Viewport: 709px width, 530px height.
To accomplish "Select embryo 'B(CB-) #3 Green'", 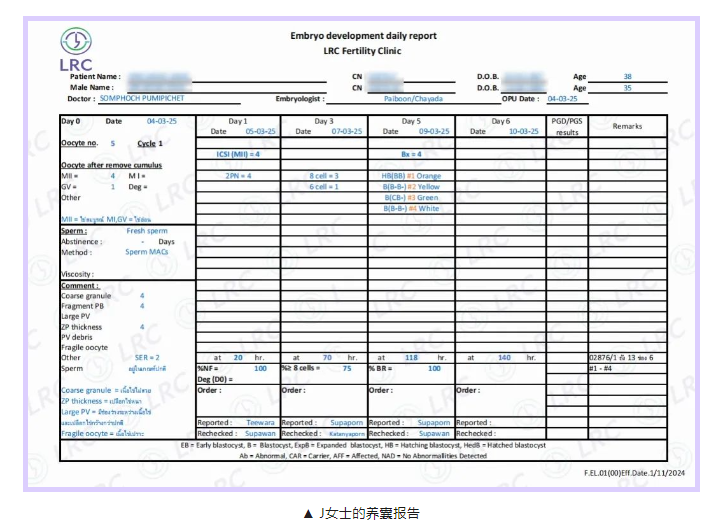I will click(x=411, y=198).
